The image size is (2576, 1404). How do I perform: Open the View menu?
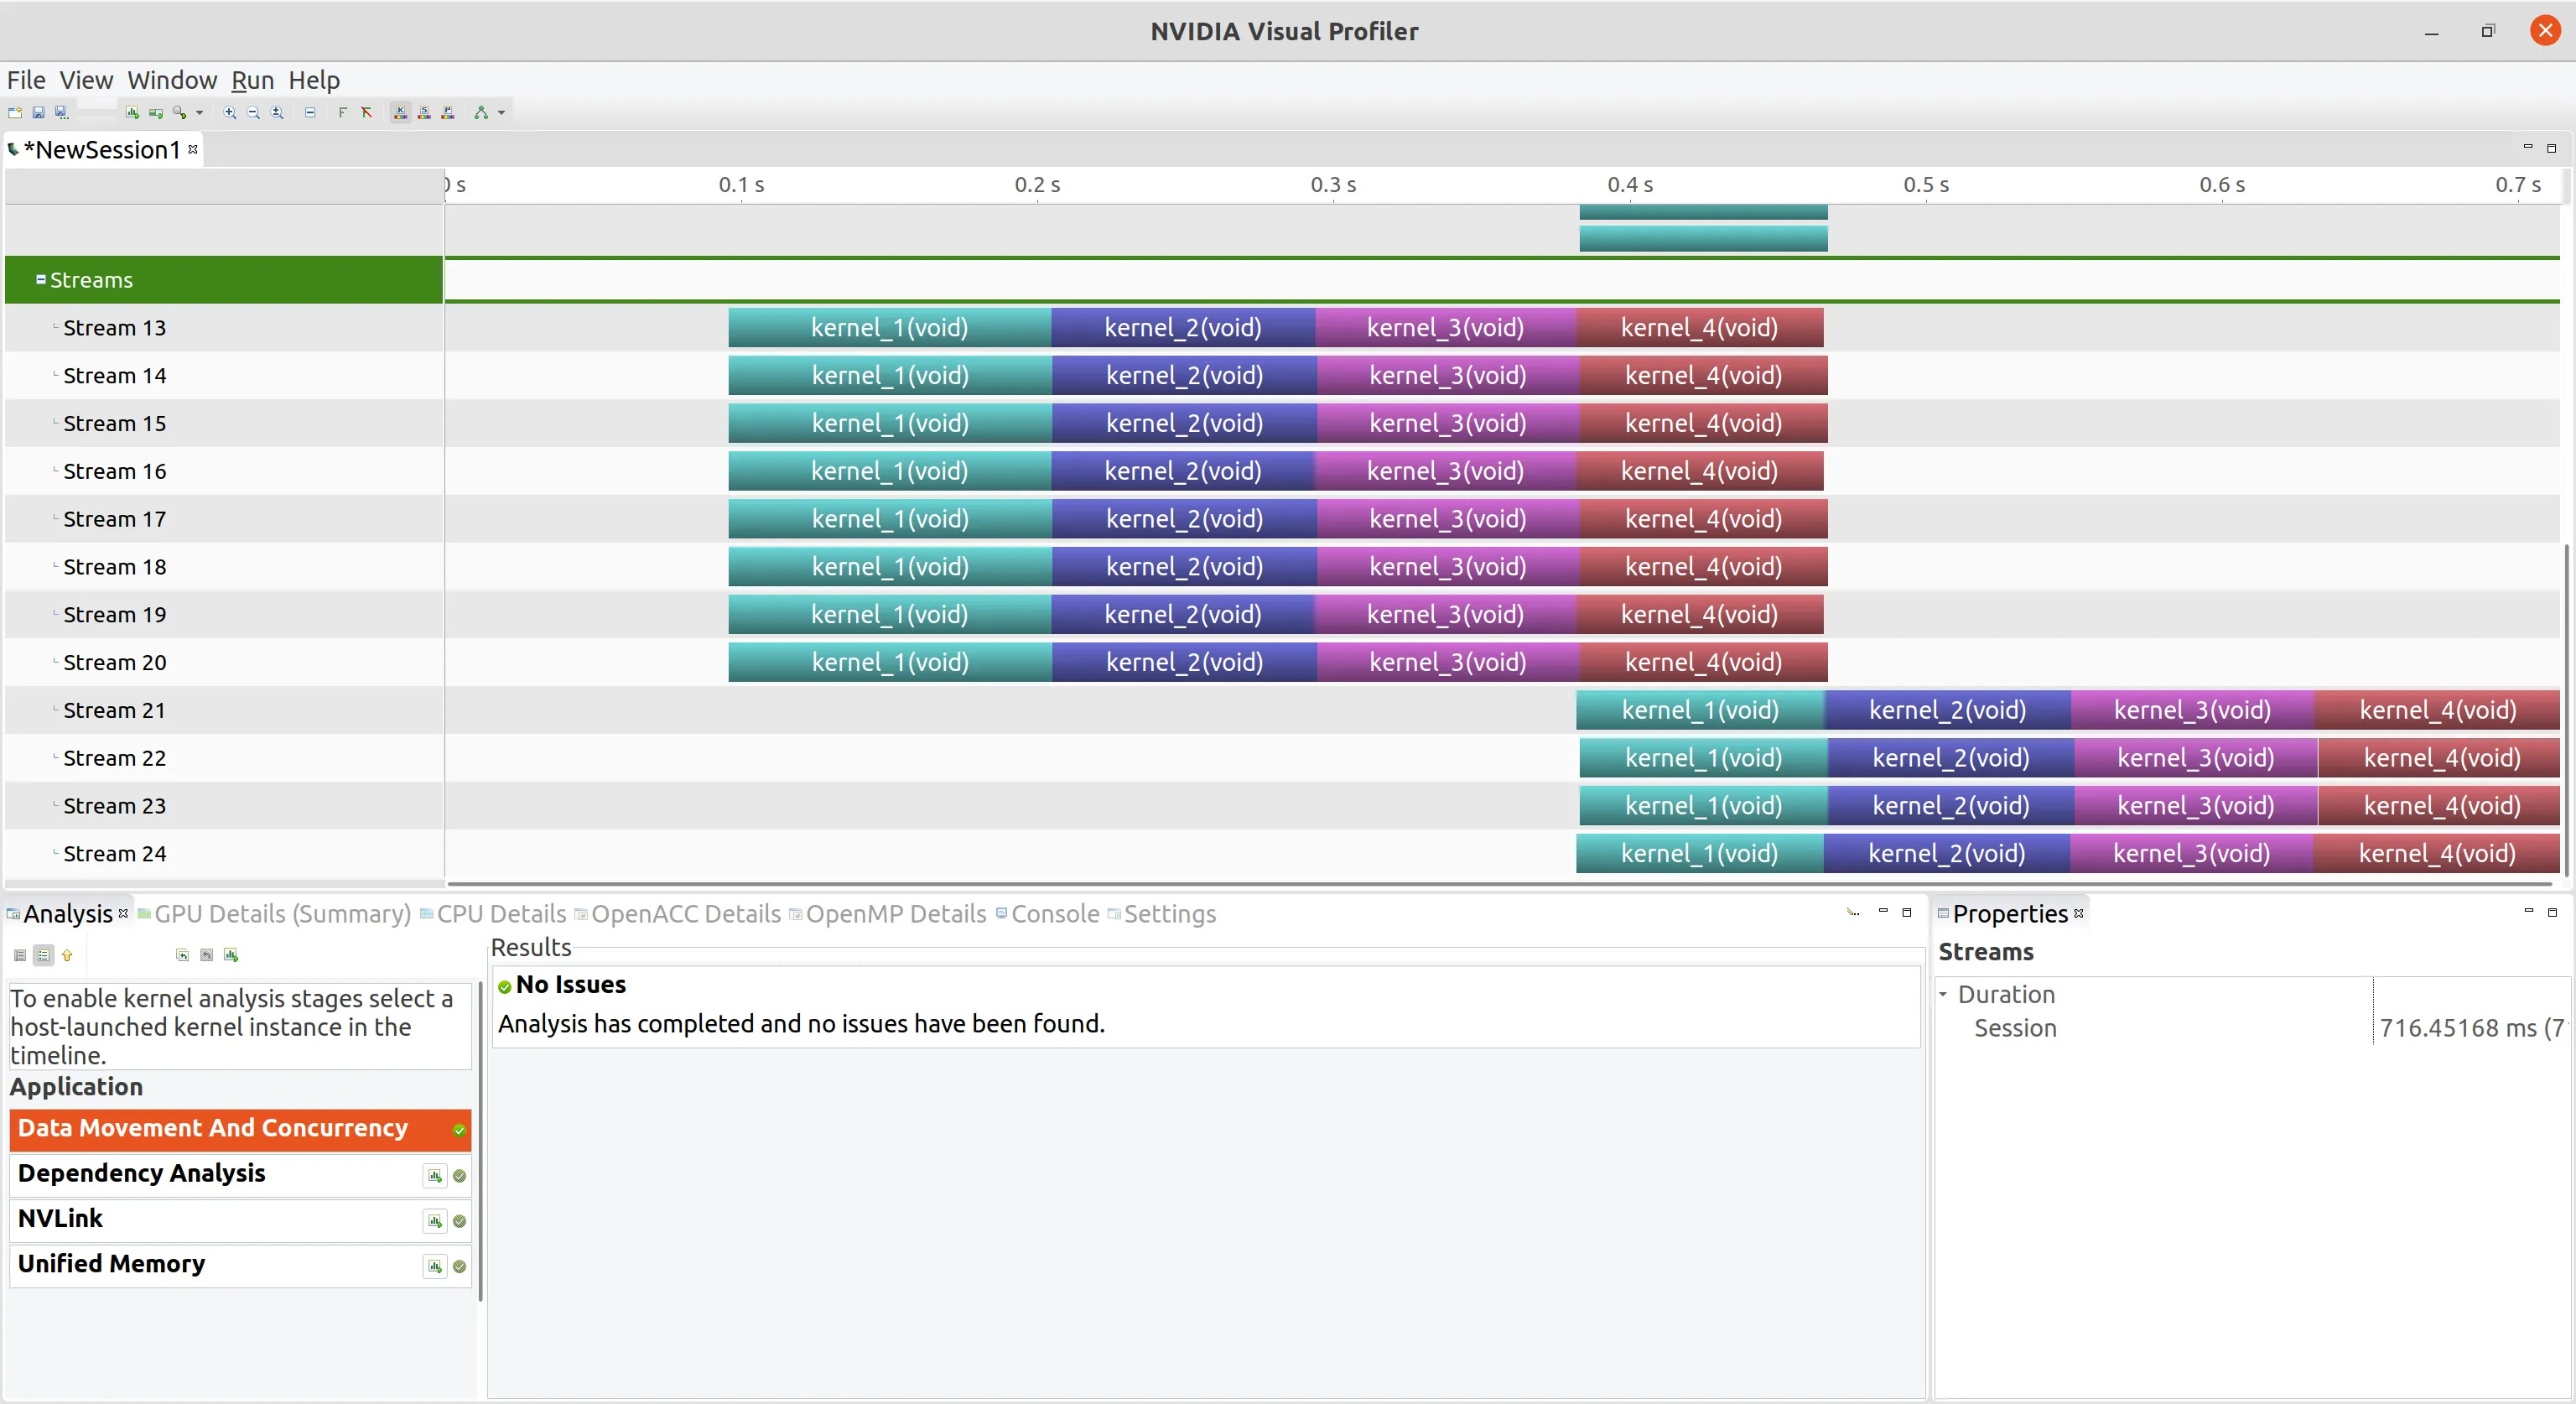[x=86, y=80]
